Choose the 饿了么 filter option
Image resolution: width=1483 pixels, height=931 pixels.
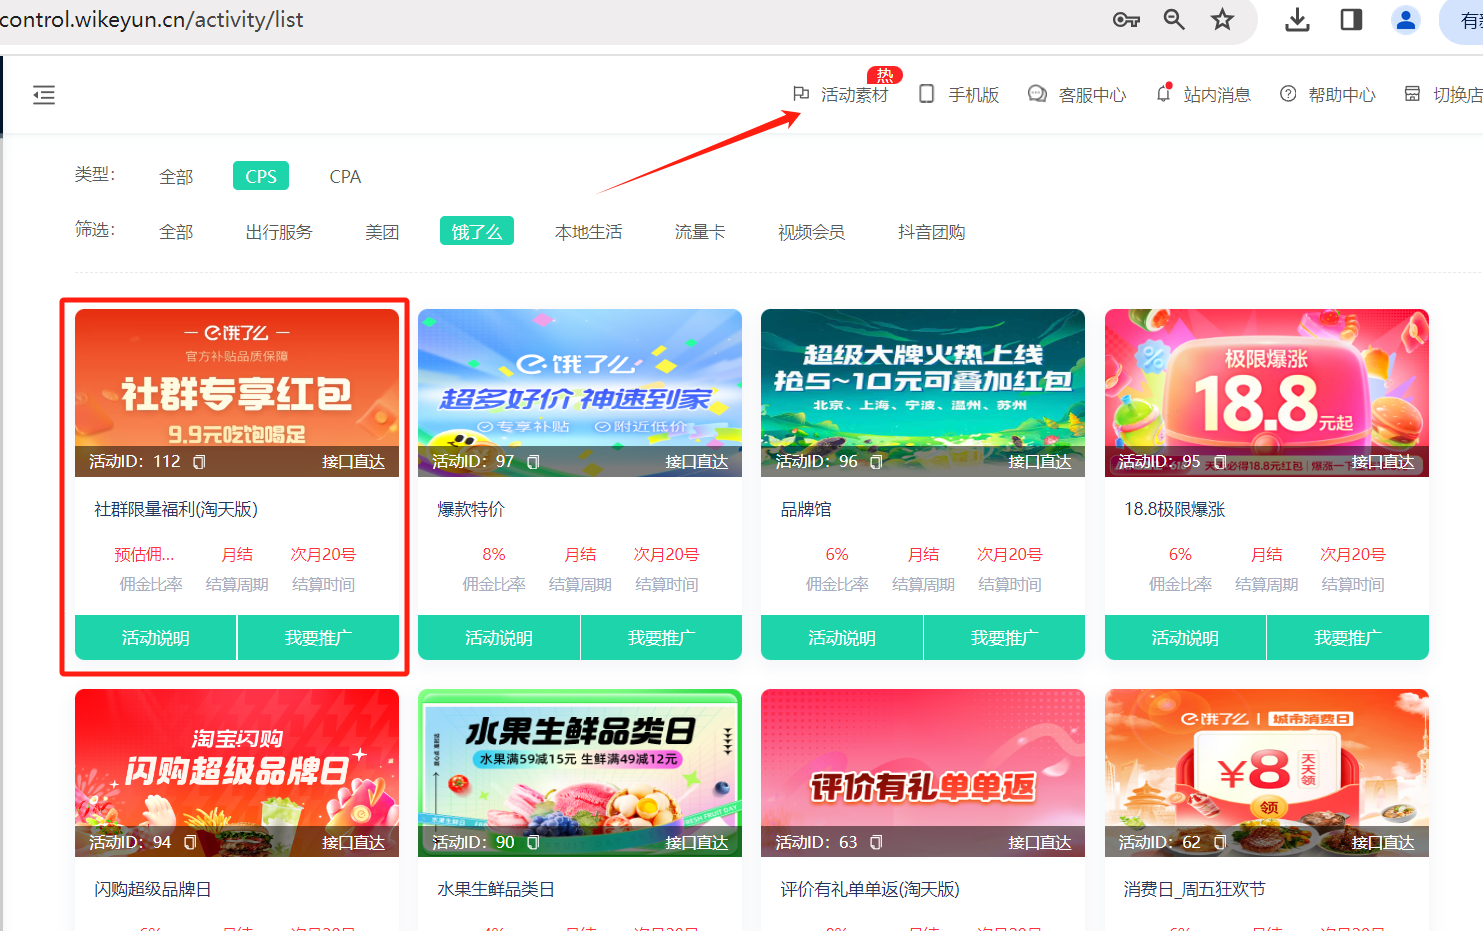pos(477,232)
